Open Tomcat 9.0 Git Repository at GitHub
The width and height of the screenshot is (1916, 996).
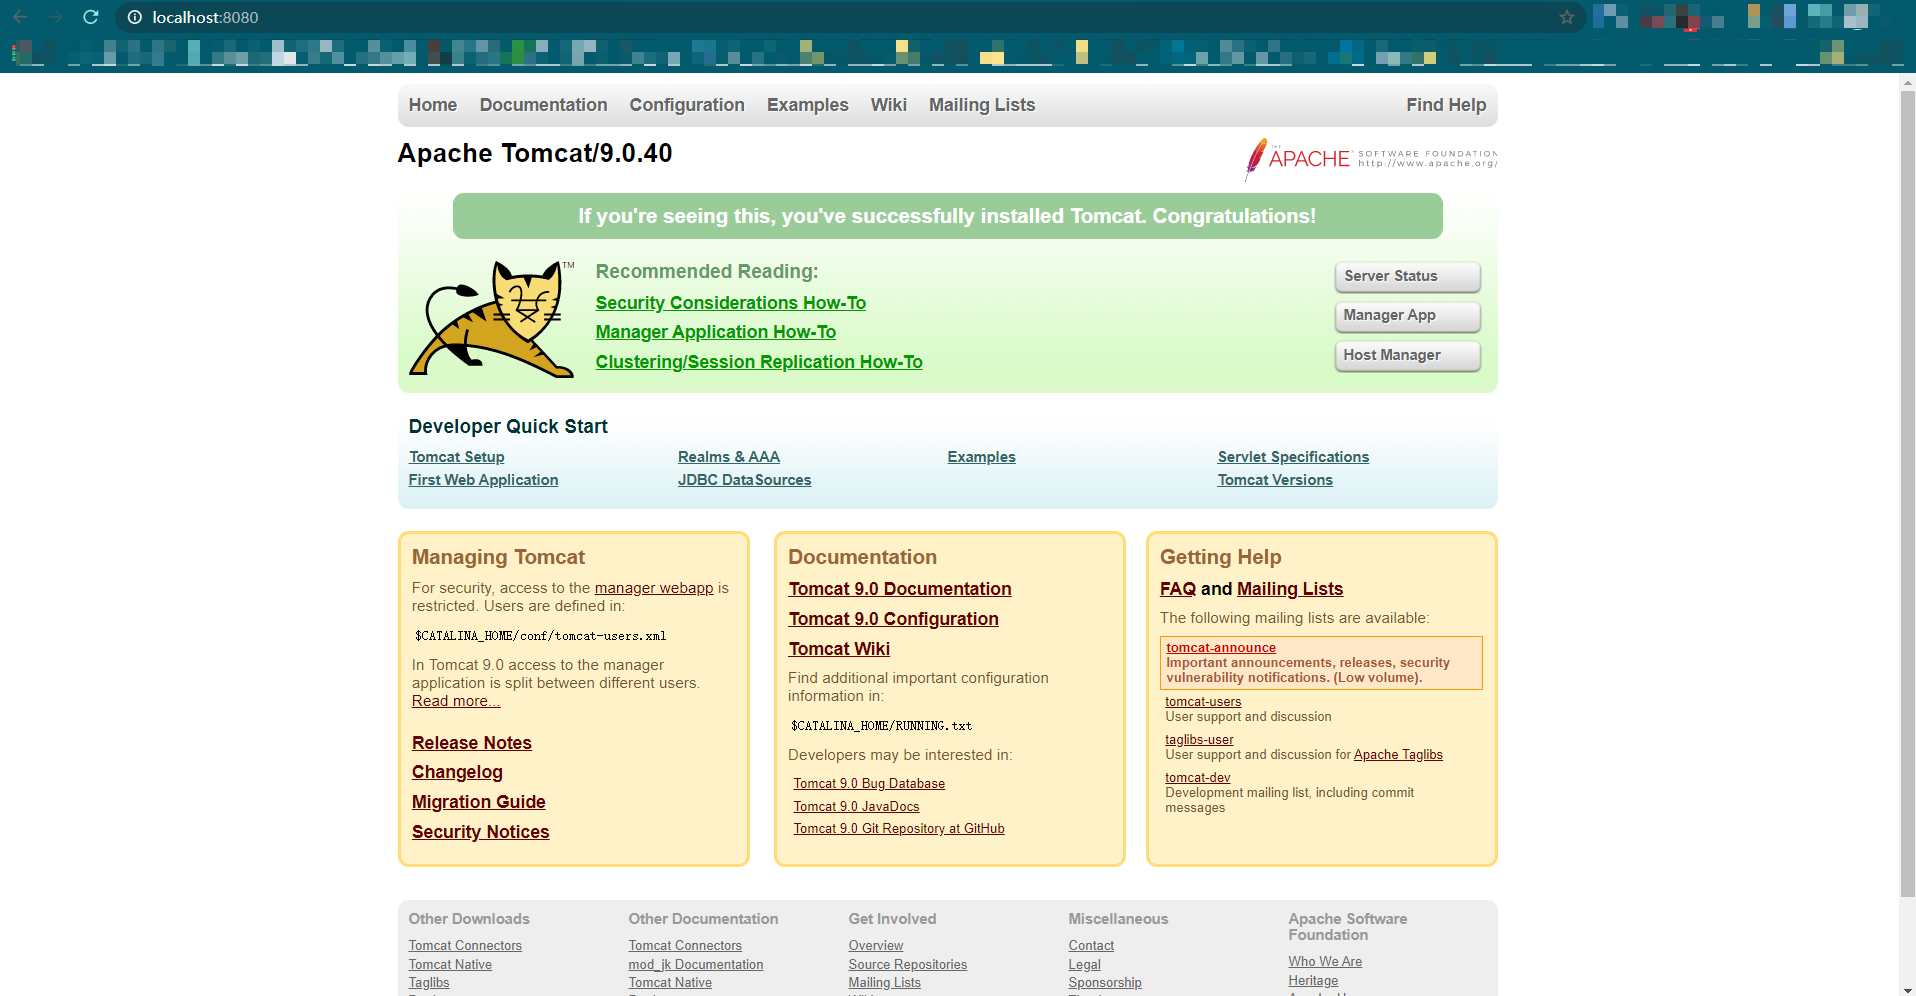(899, 829)
